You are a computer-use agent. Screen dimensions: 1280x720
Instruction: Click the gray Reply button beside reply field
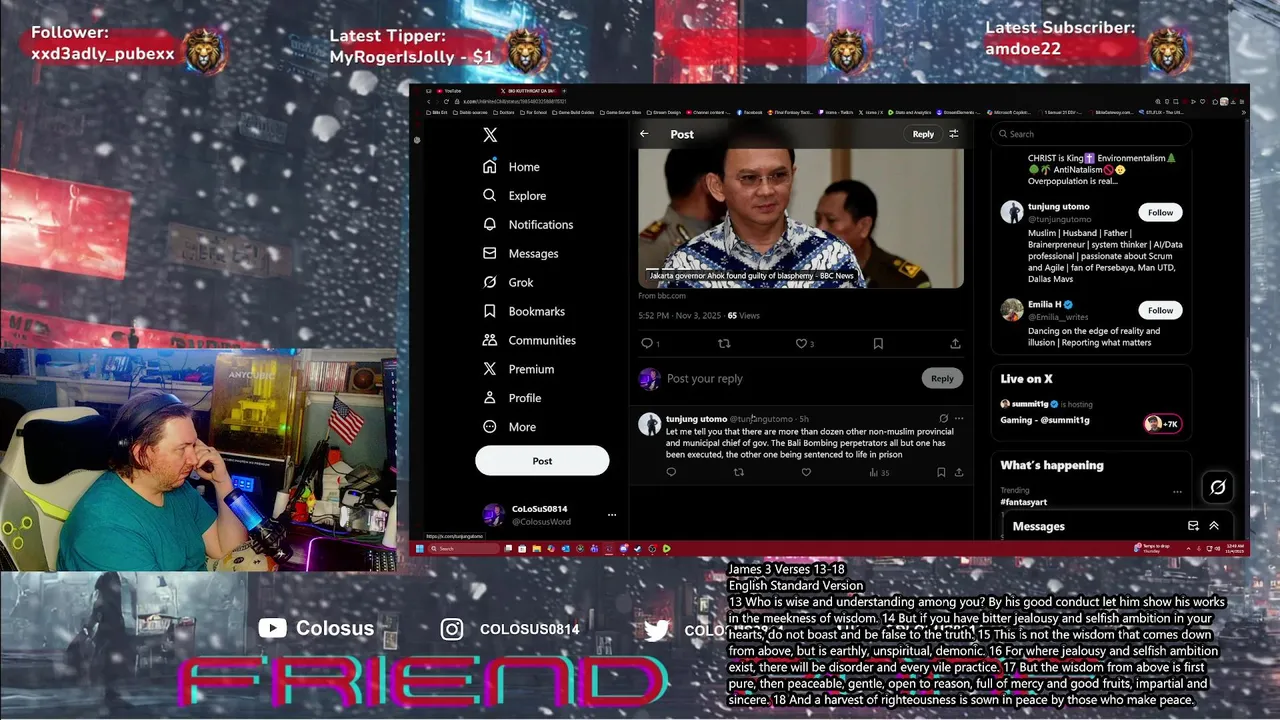pos(942,378)
